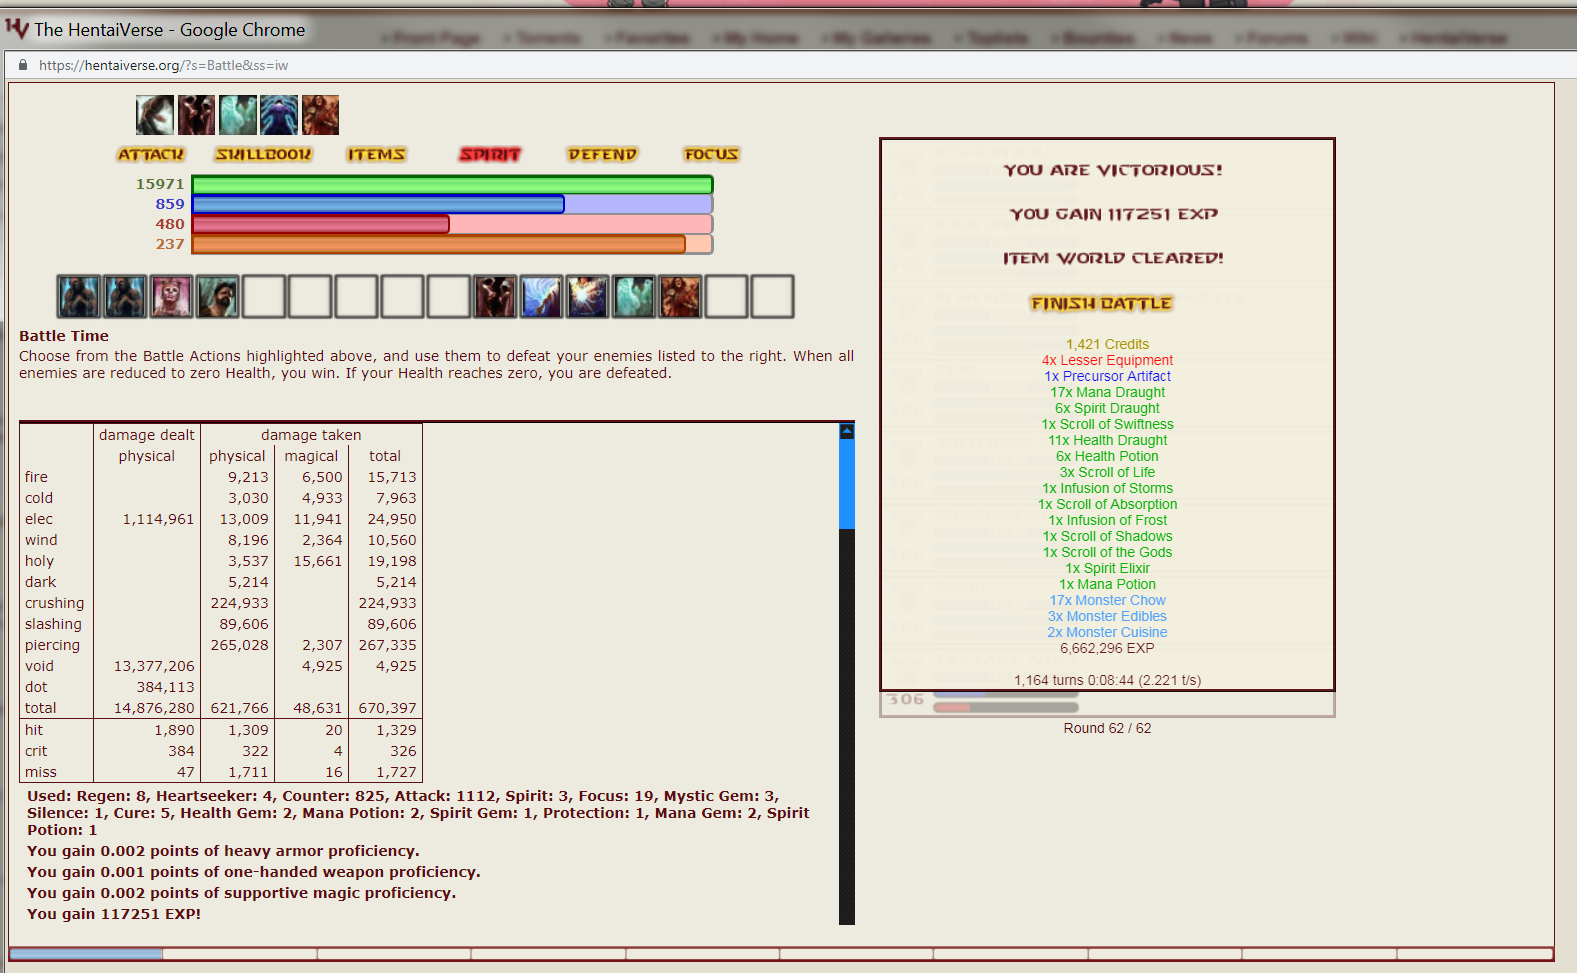
Task: Click the 'crushing' row label in damage table
Action: tap(55, 603)
